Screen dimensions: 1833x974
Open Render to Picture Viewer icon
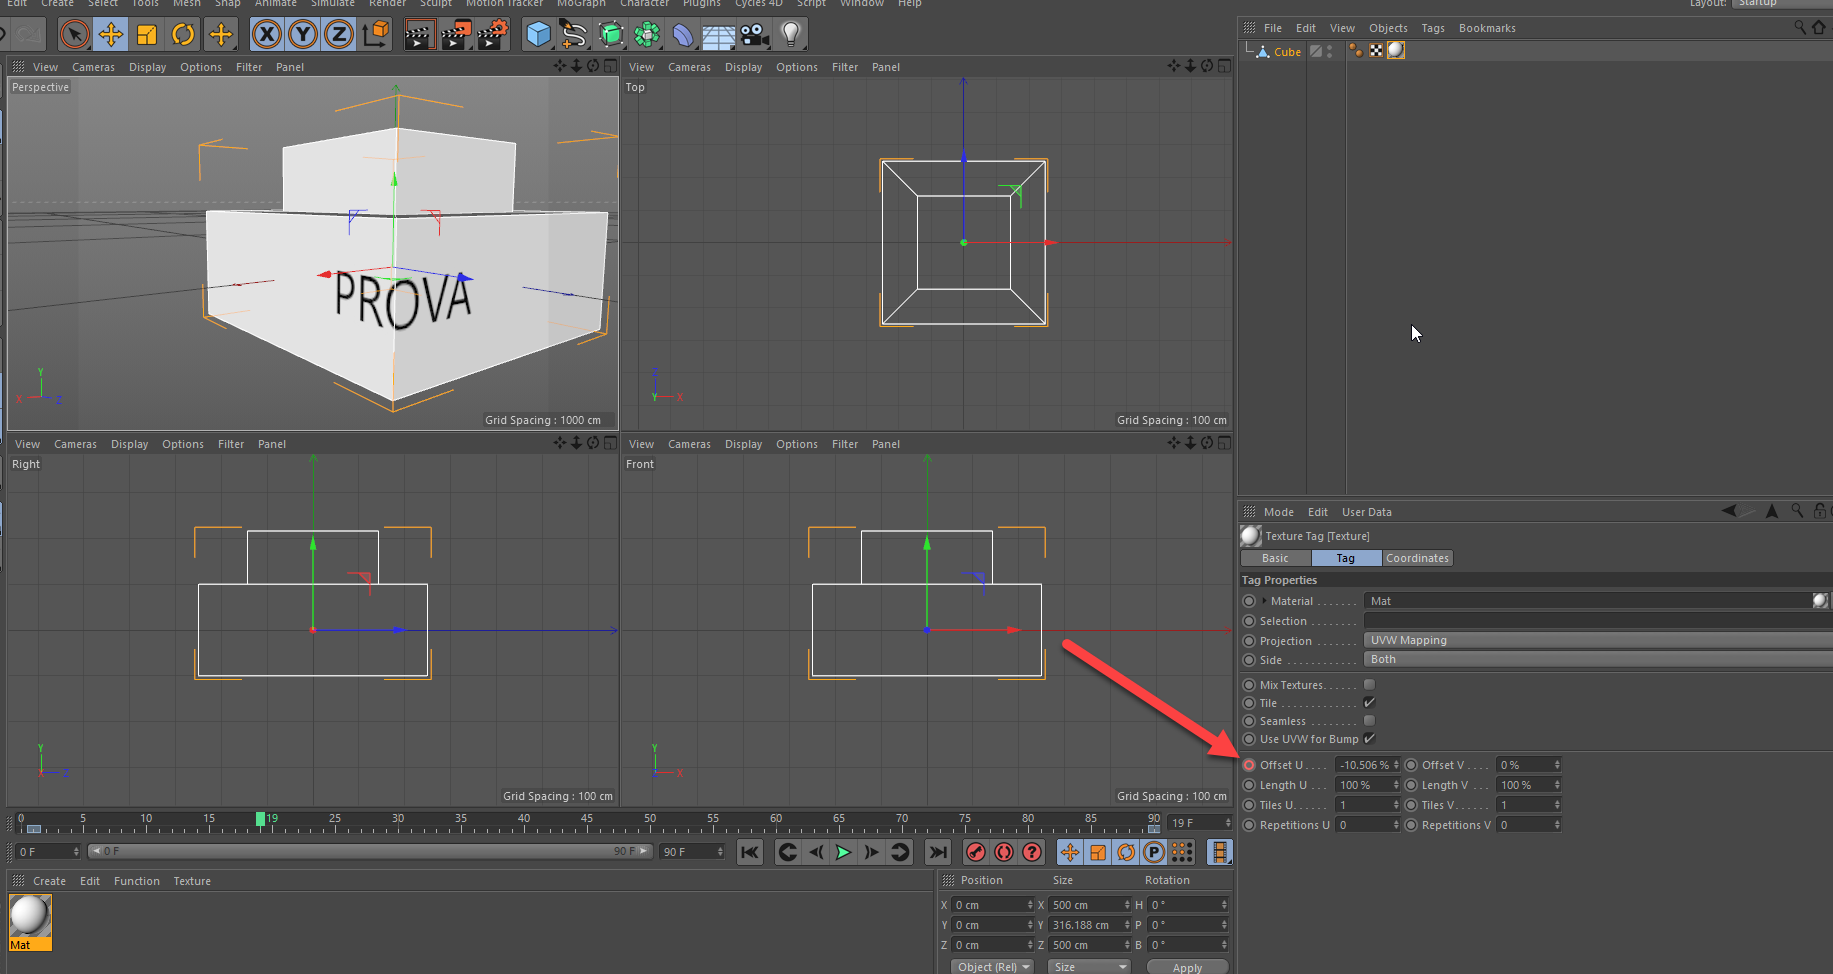[x=455, y=35]
